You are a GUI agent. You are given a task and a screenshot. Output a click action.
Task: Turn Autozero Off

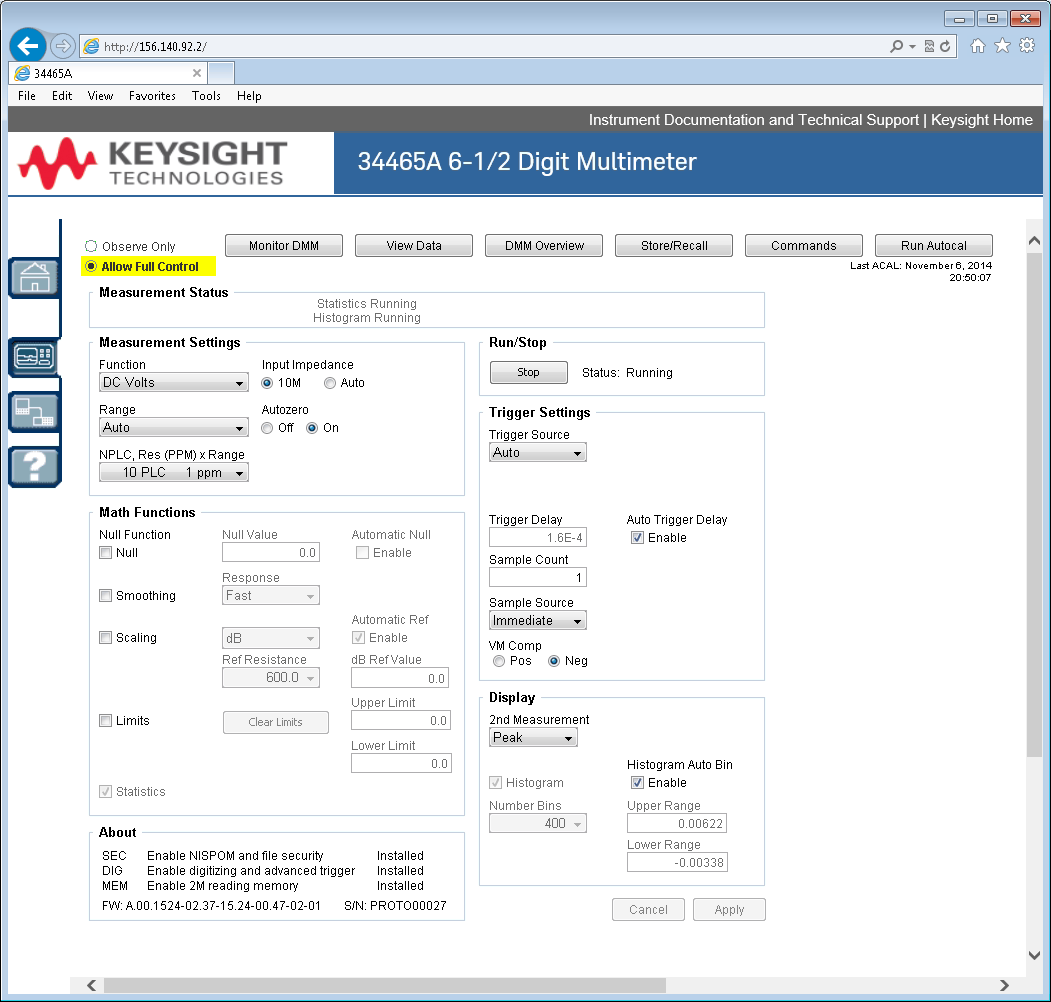tap(267, 428)
